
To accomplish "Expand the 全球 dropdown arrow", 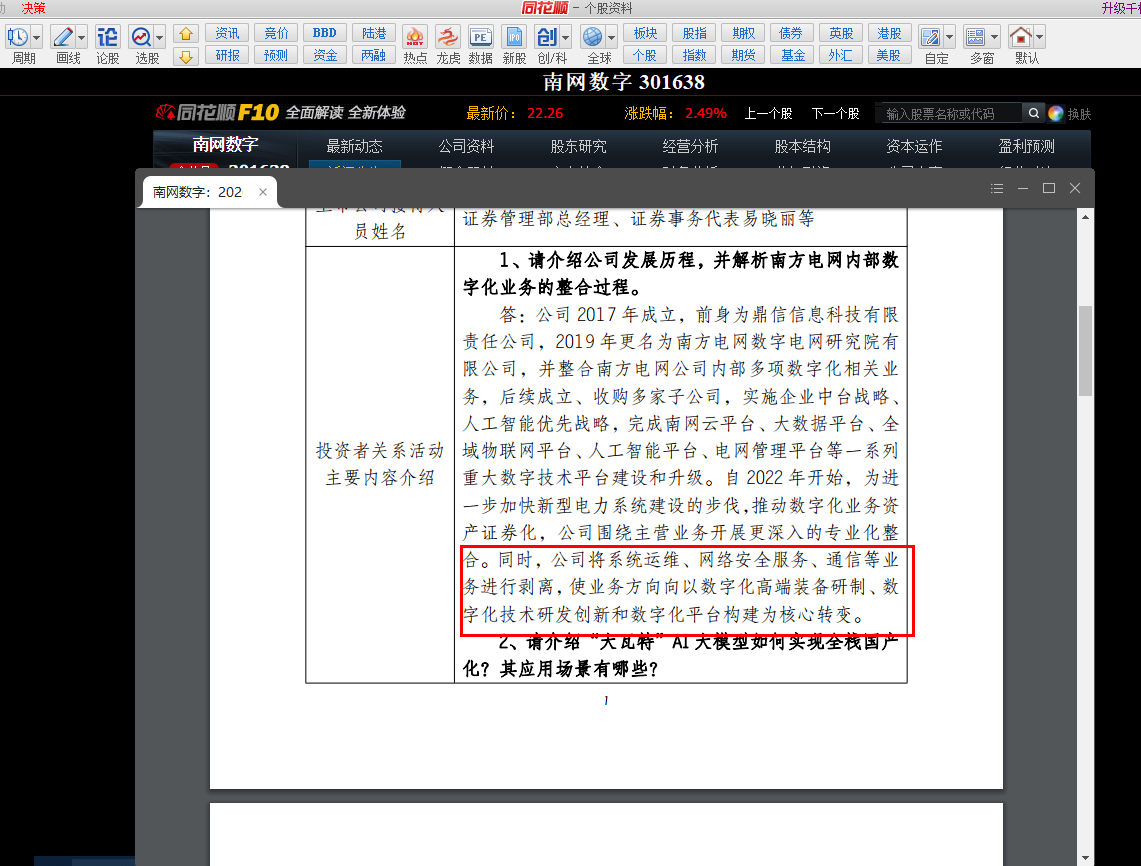I will (611, 37).
